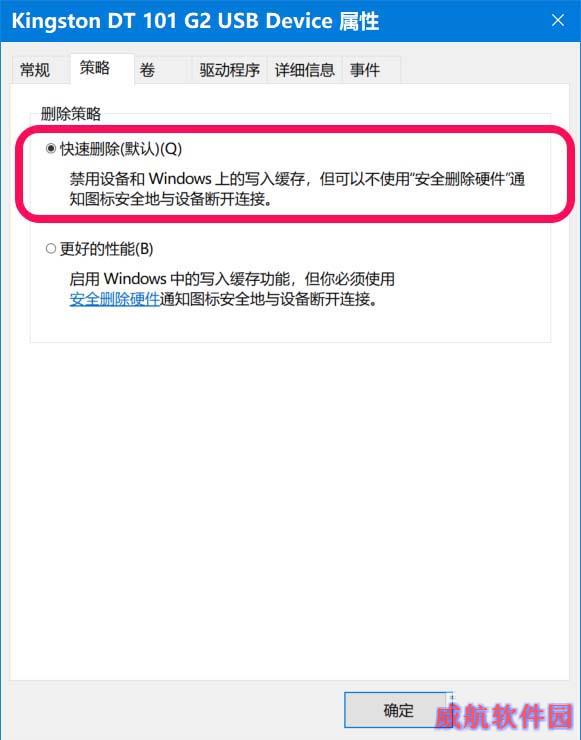
Task: Close the Kingston device properties dialog
Action: (558, 20)
